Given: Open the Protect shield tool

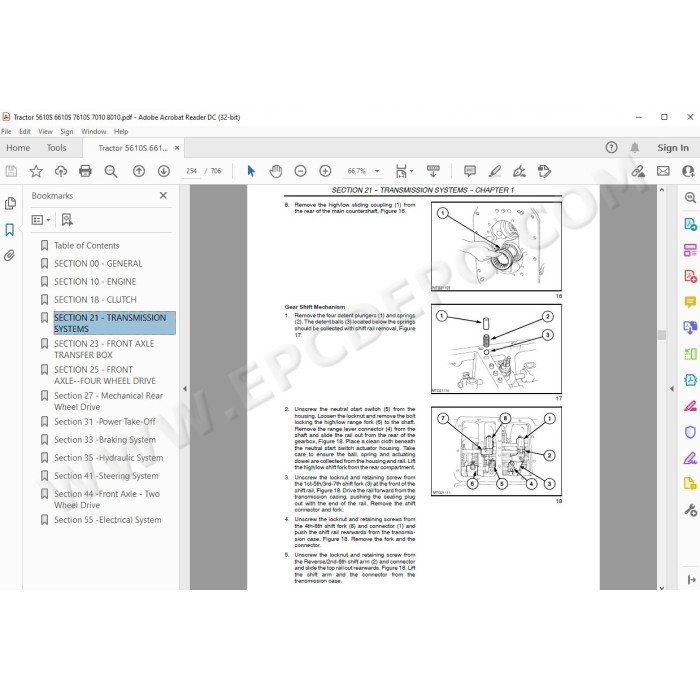Looking at the screenshot, I should click(690, 432).
